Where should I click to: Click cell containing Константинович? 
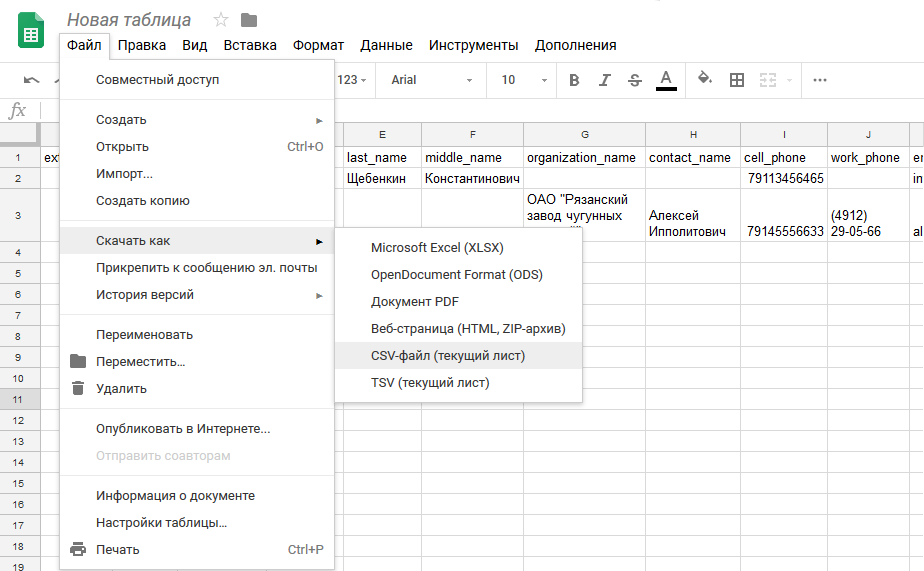point(473,179)
